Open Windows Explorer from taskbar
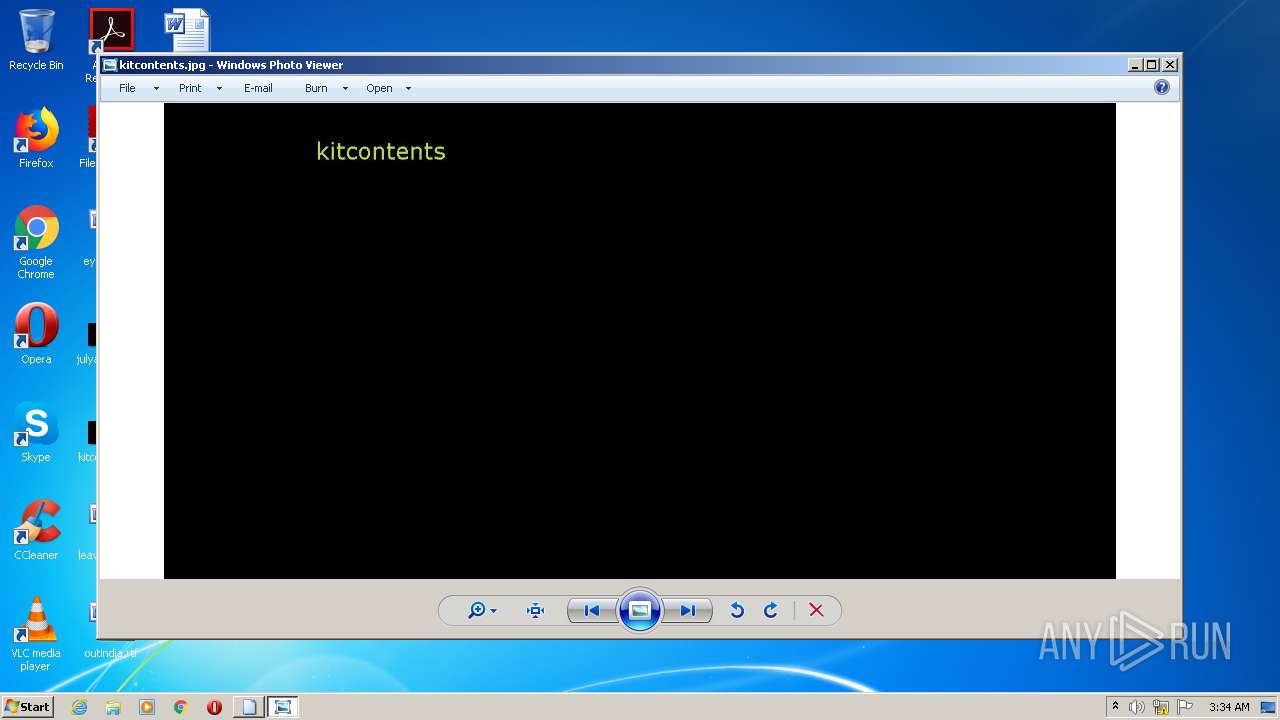The height and width of the screenshot is (720, 1280). 113,707
